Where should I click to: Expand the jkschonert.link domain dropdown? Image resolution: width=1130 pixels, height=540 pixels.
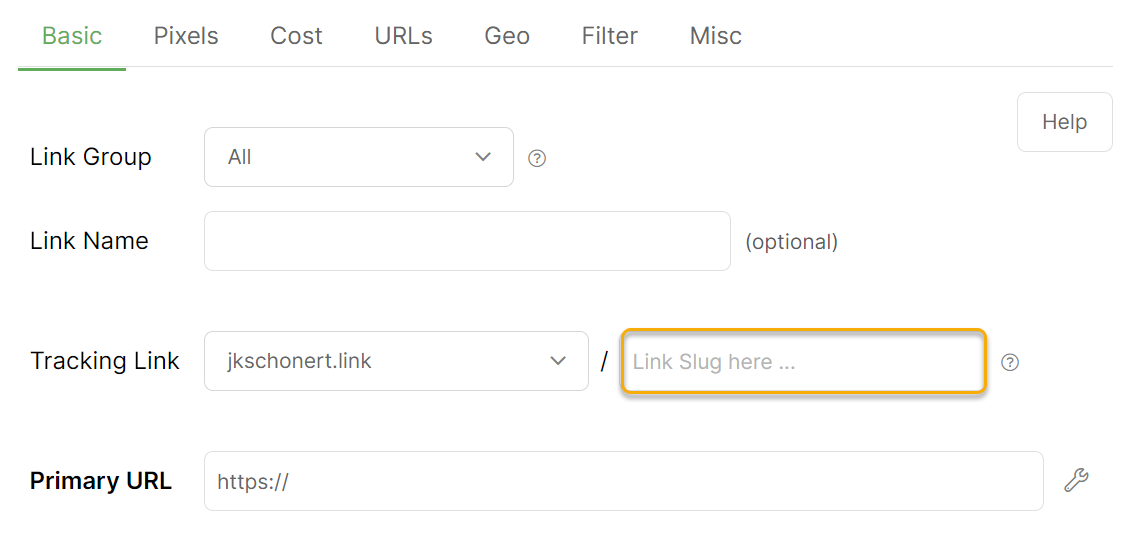[x=396, y=361]
